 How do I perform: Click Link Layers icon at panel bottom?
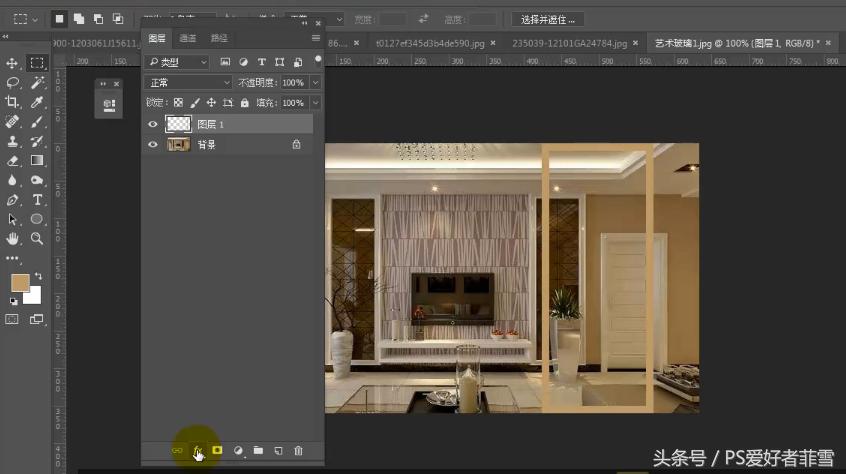pos(177,450)
